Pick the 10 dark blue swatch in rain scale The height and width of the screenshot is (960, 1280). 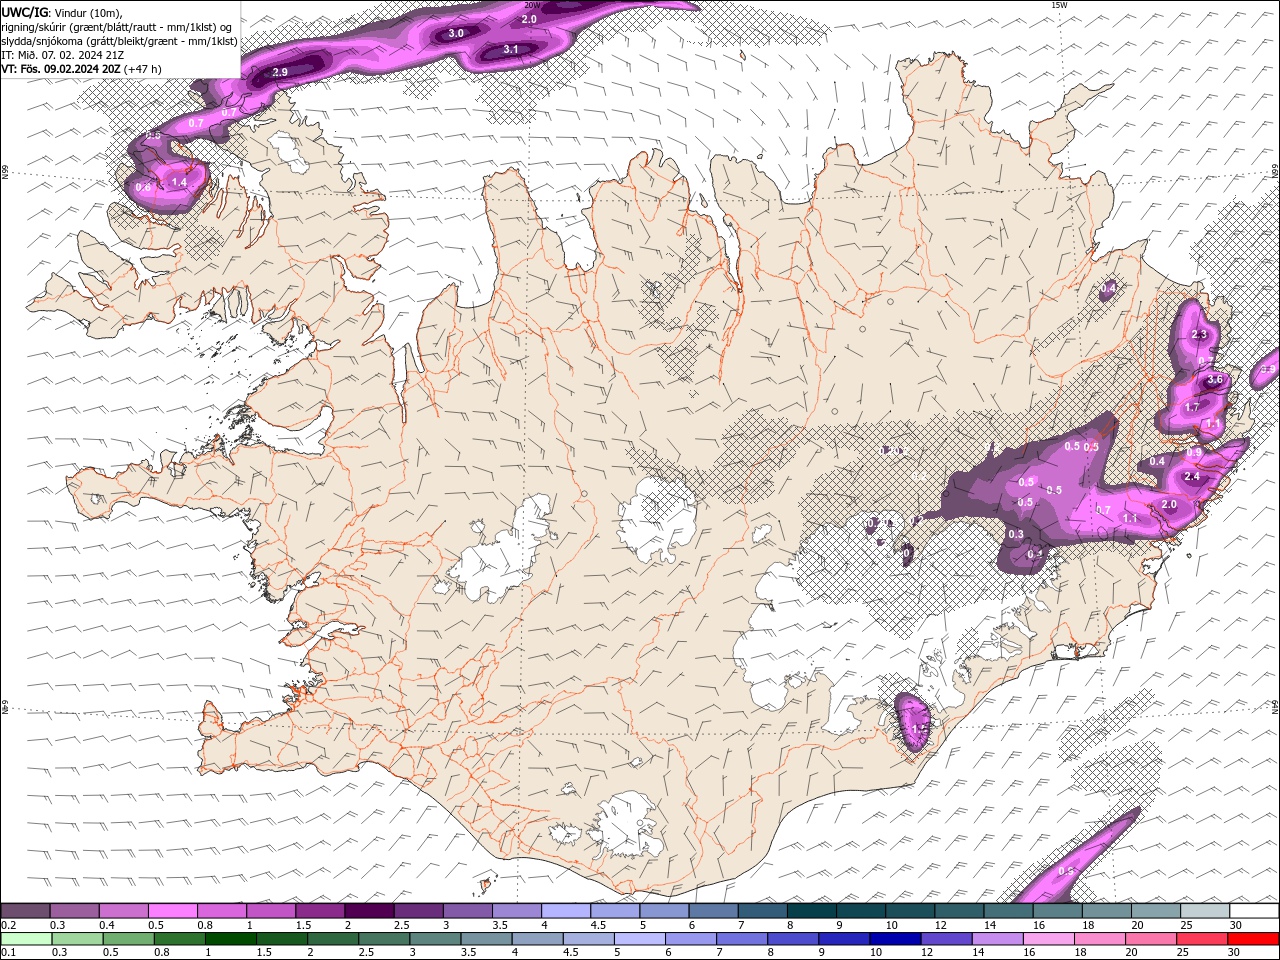895,939
